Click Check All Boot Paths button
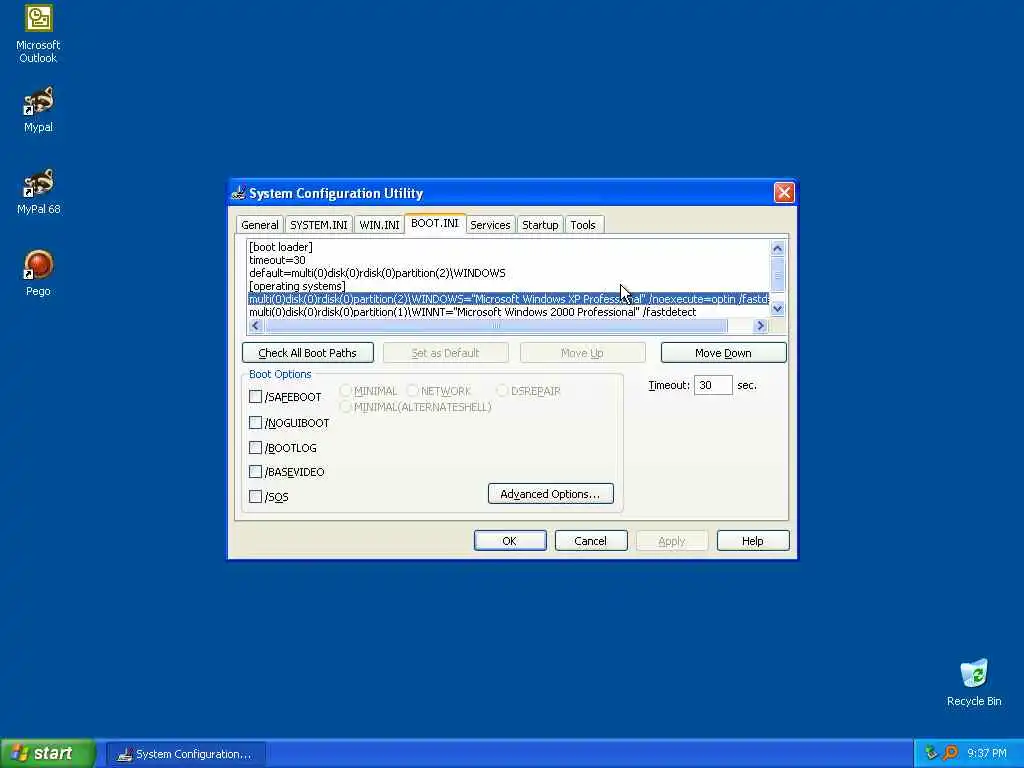The height and width of the screenshot is (768, 1024). (x=308, y=353)
